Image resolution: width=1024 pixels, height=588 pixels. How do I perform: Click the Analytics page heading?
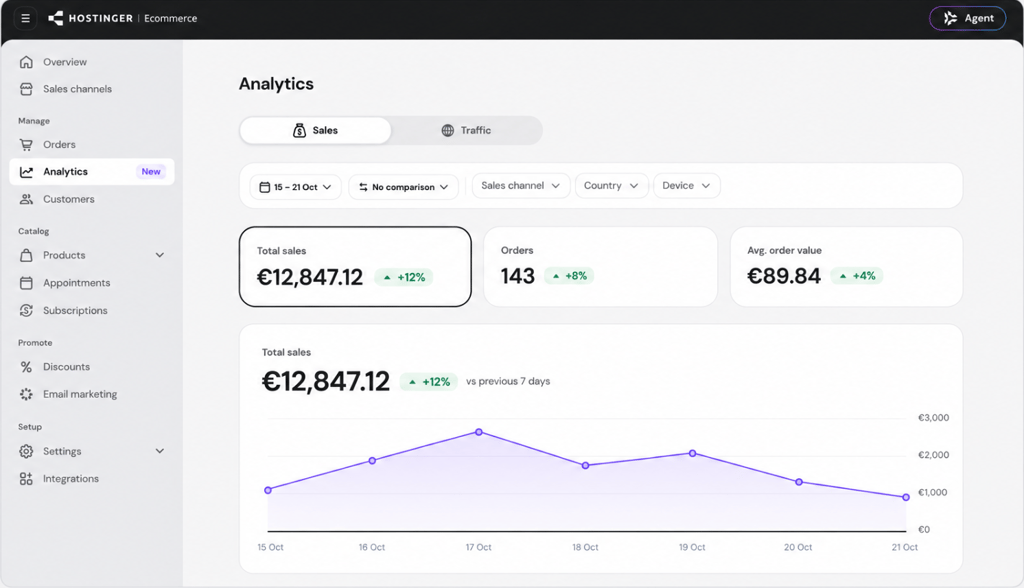coord(276,84)
